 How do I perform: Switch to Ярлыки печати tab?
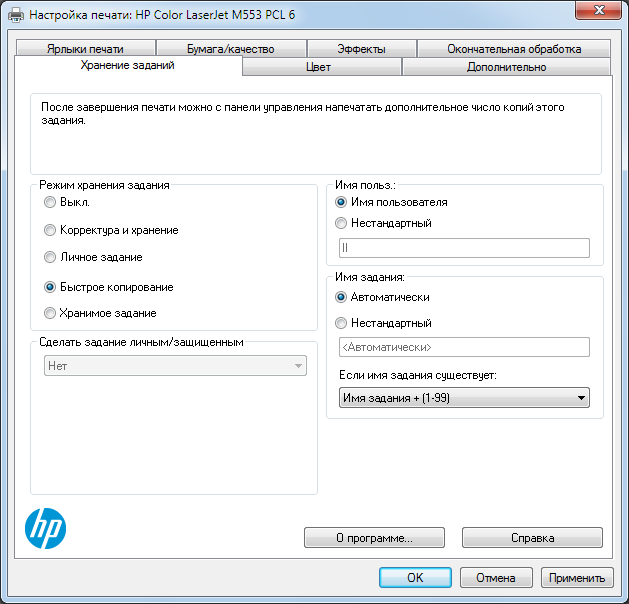point(85,49)
